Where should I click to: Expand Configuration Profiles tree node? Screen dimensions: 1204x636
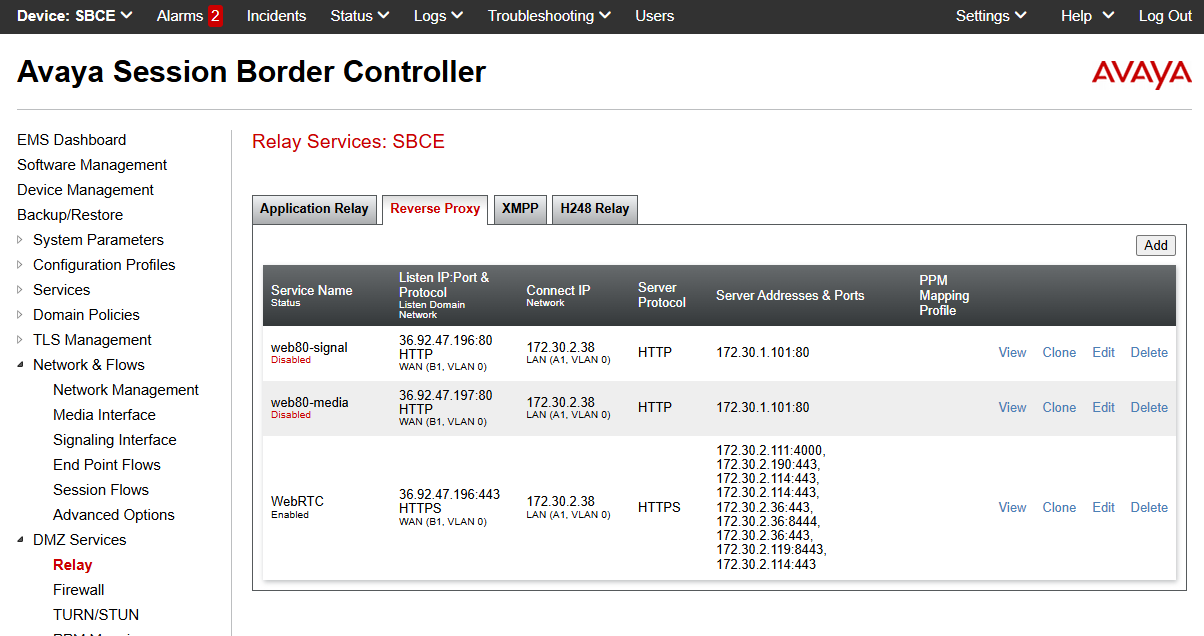tap(22, 265)
